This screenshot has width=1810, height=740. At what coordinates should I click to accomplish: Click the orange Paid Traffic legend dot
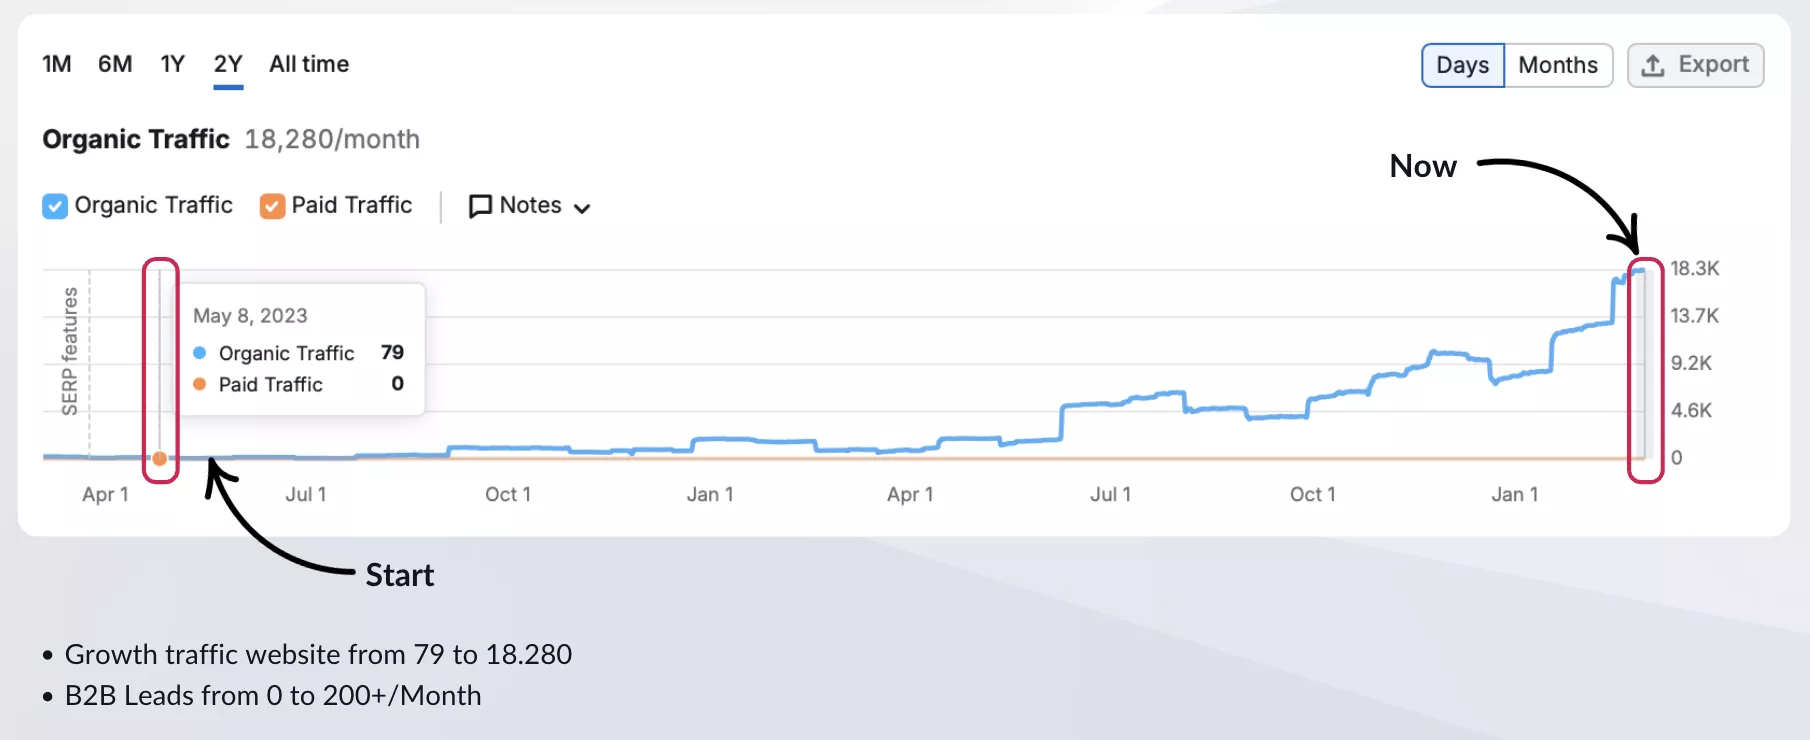pyautogui.click(x=200, y=384)
